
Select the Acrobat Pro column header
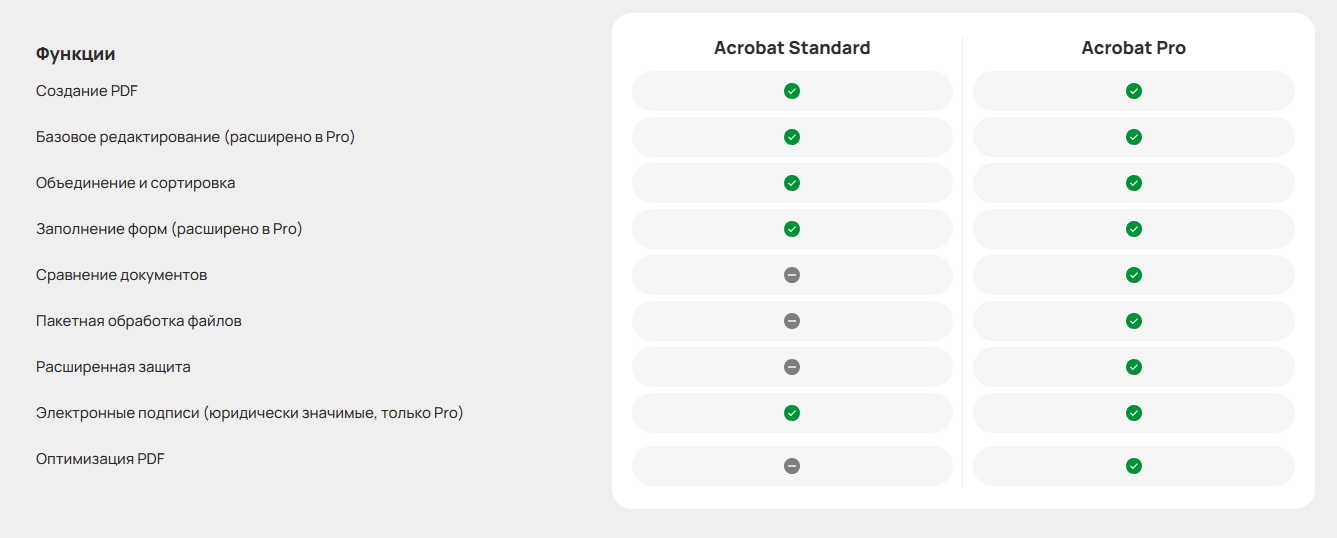pos(1133,48)
